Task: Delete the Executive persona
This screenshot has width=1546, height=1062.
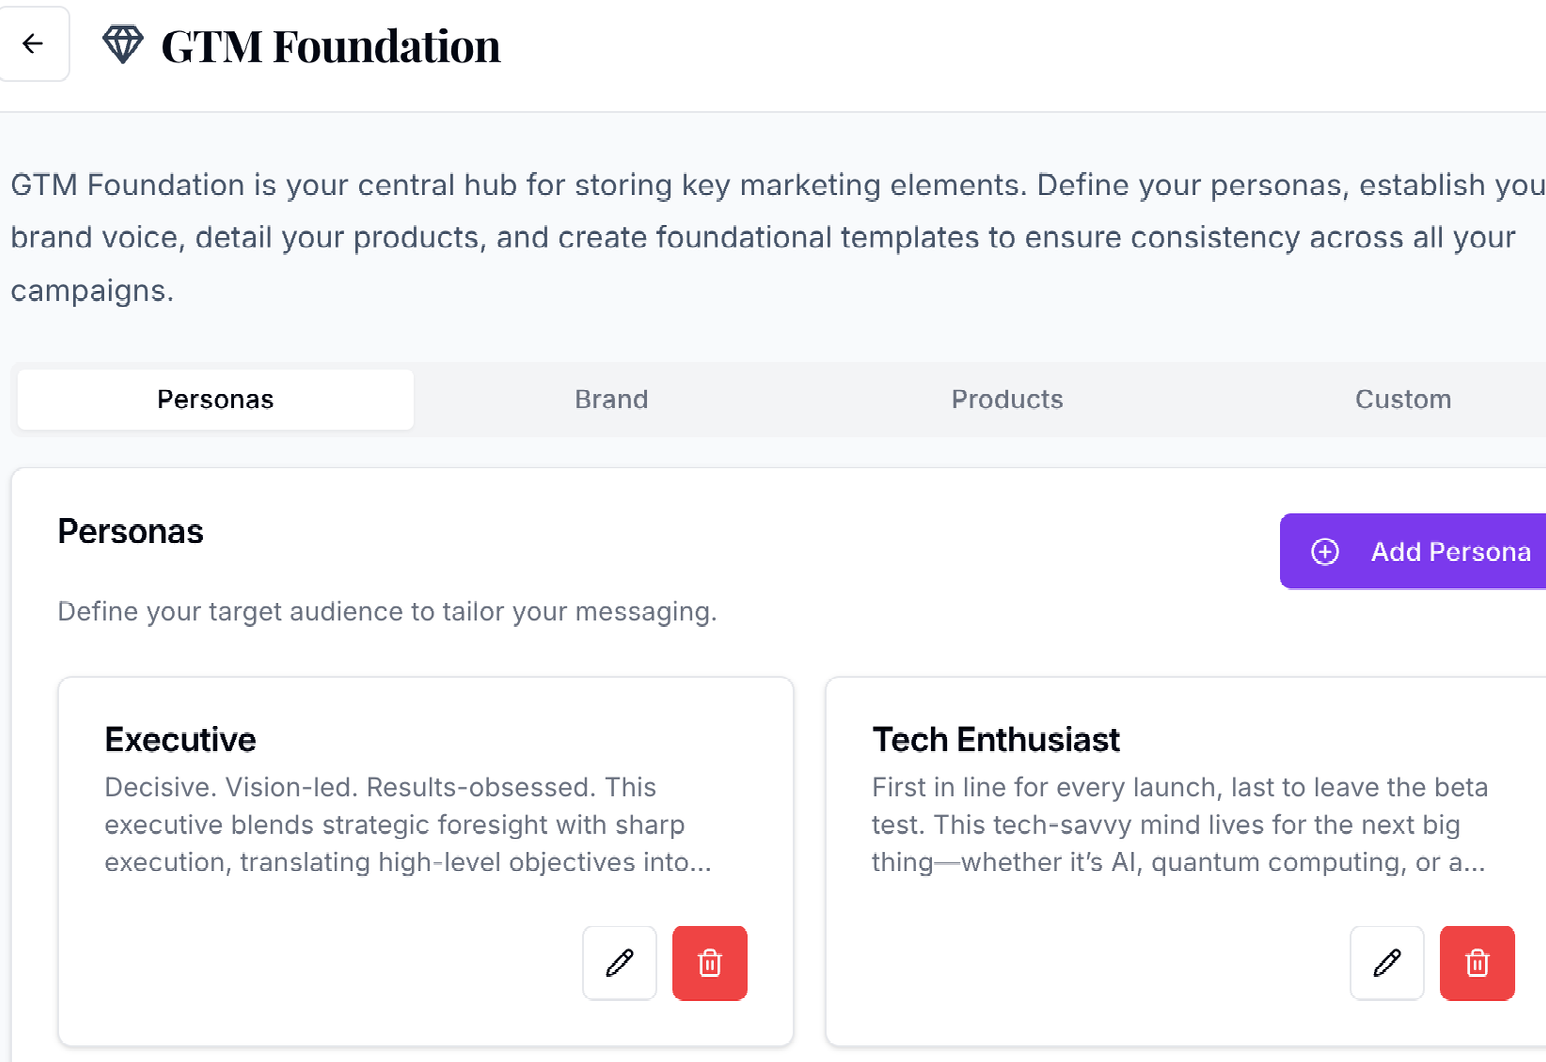Action: pos(709,963)
